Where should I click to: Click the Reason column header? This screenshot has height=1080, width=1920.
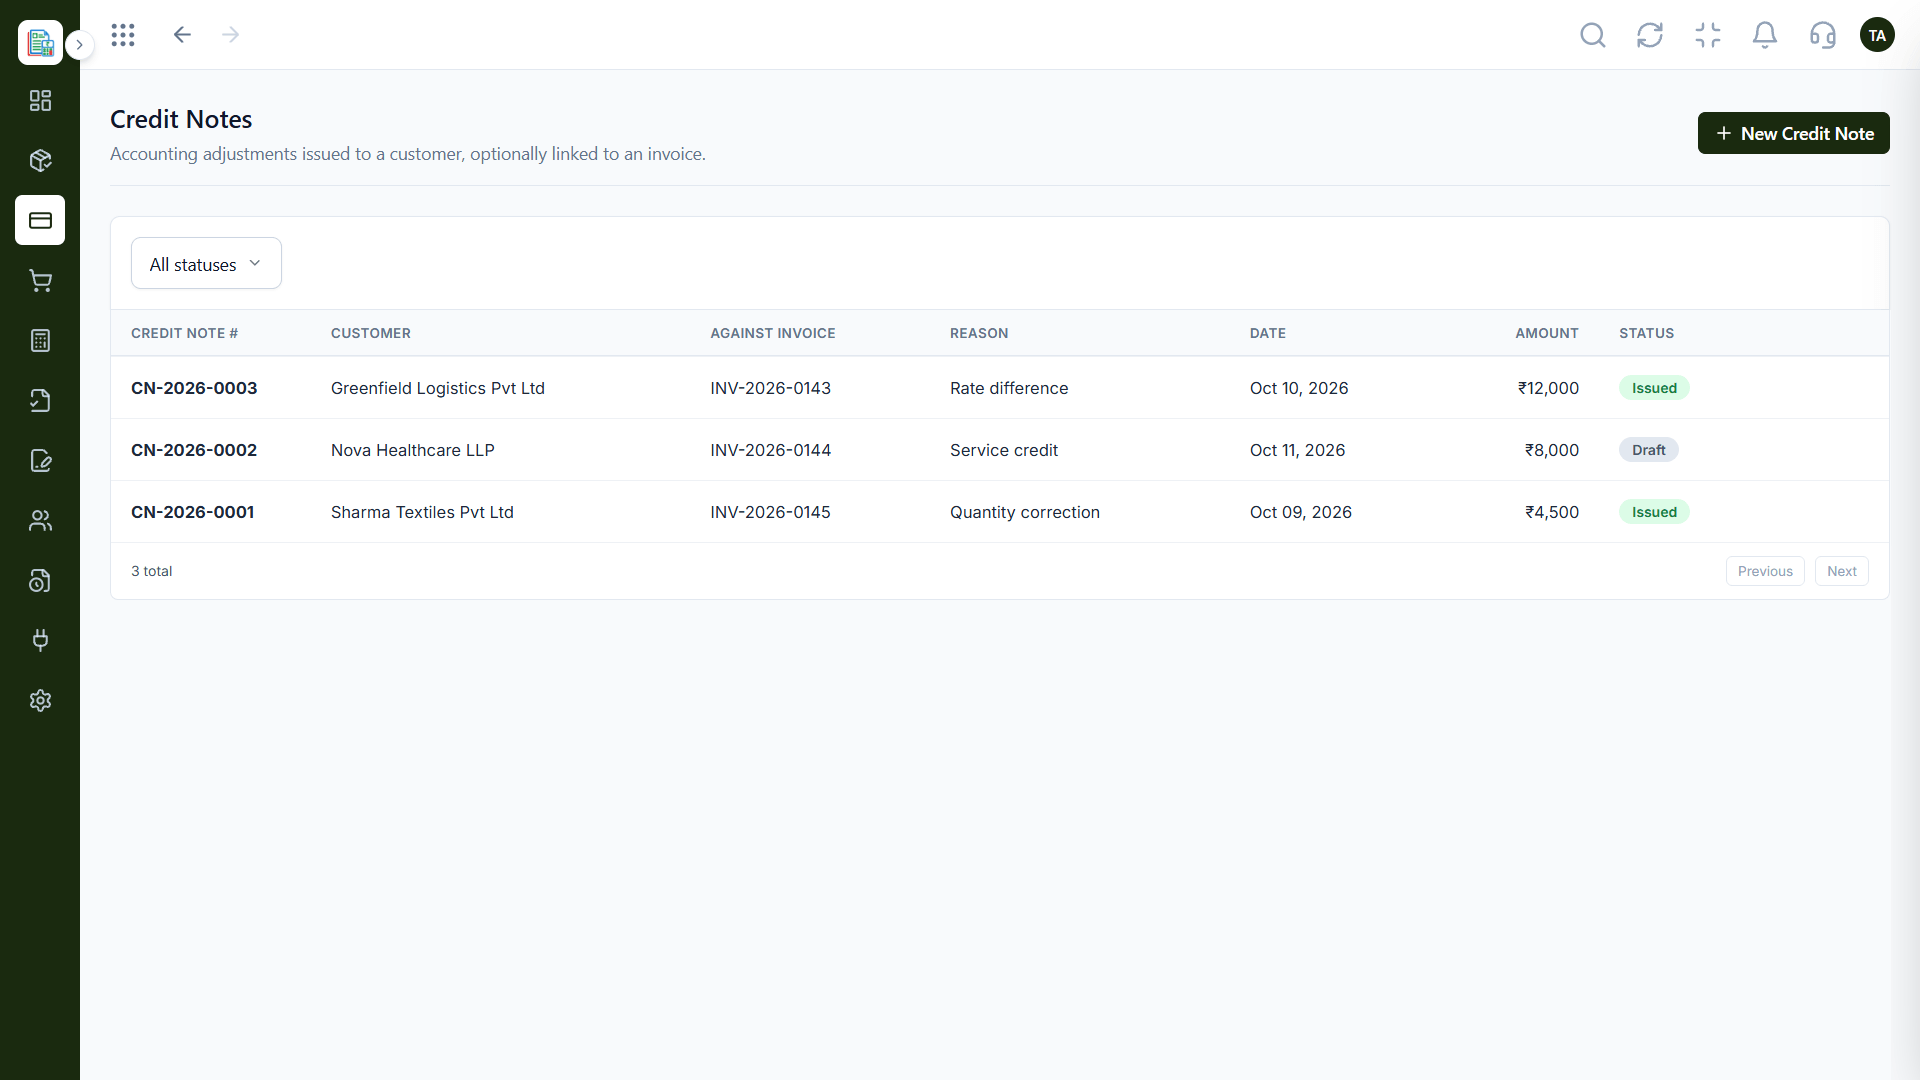click(x=979, y=333)
